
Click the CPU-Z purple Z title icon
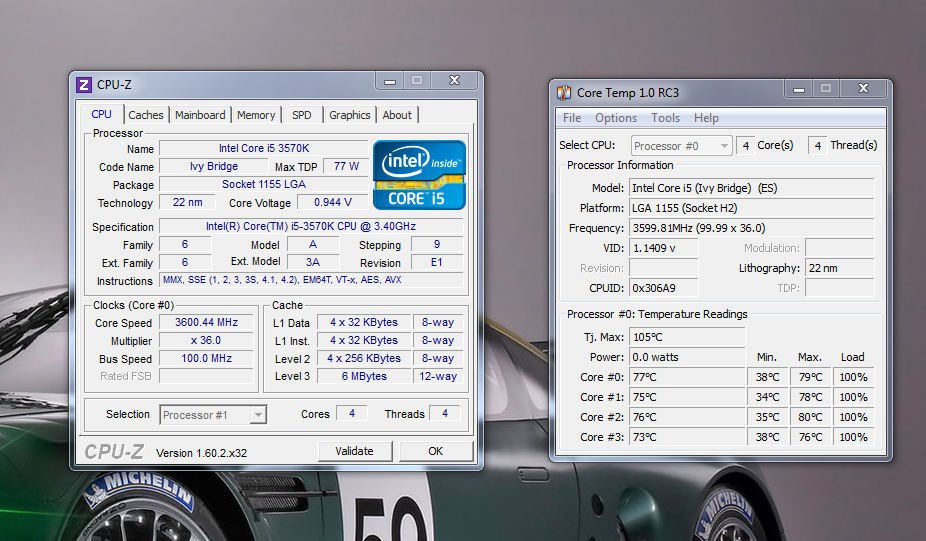click(x=84, y=85)
